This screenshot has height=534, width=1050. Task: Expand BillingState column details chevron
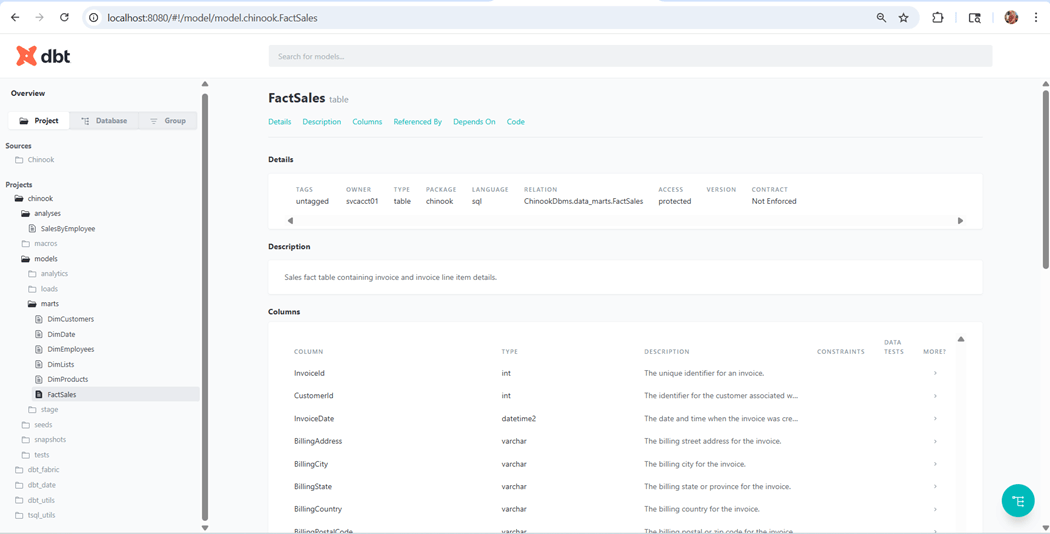(x=935, y=486)
